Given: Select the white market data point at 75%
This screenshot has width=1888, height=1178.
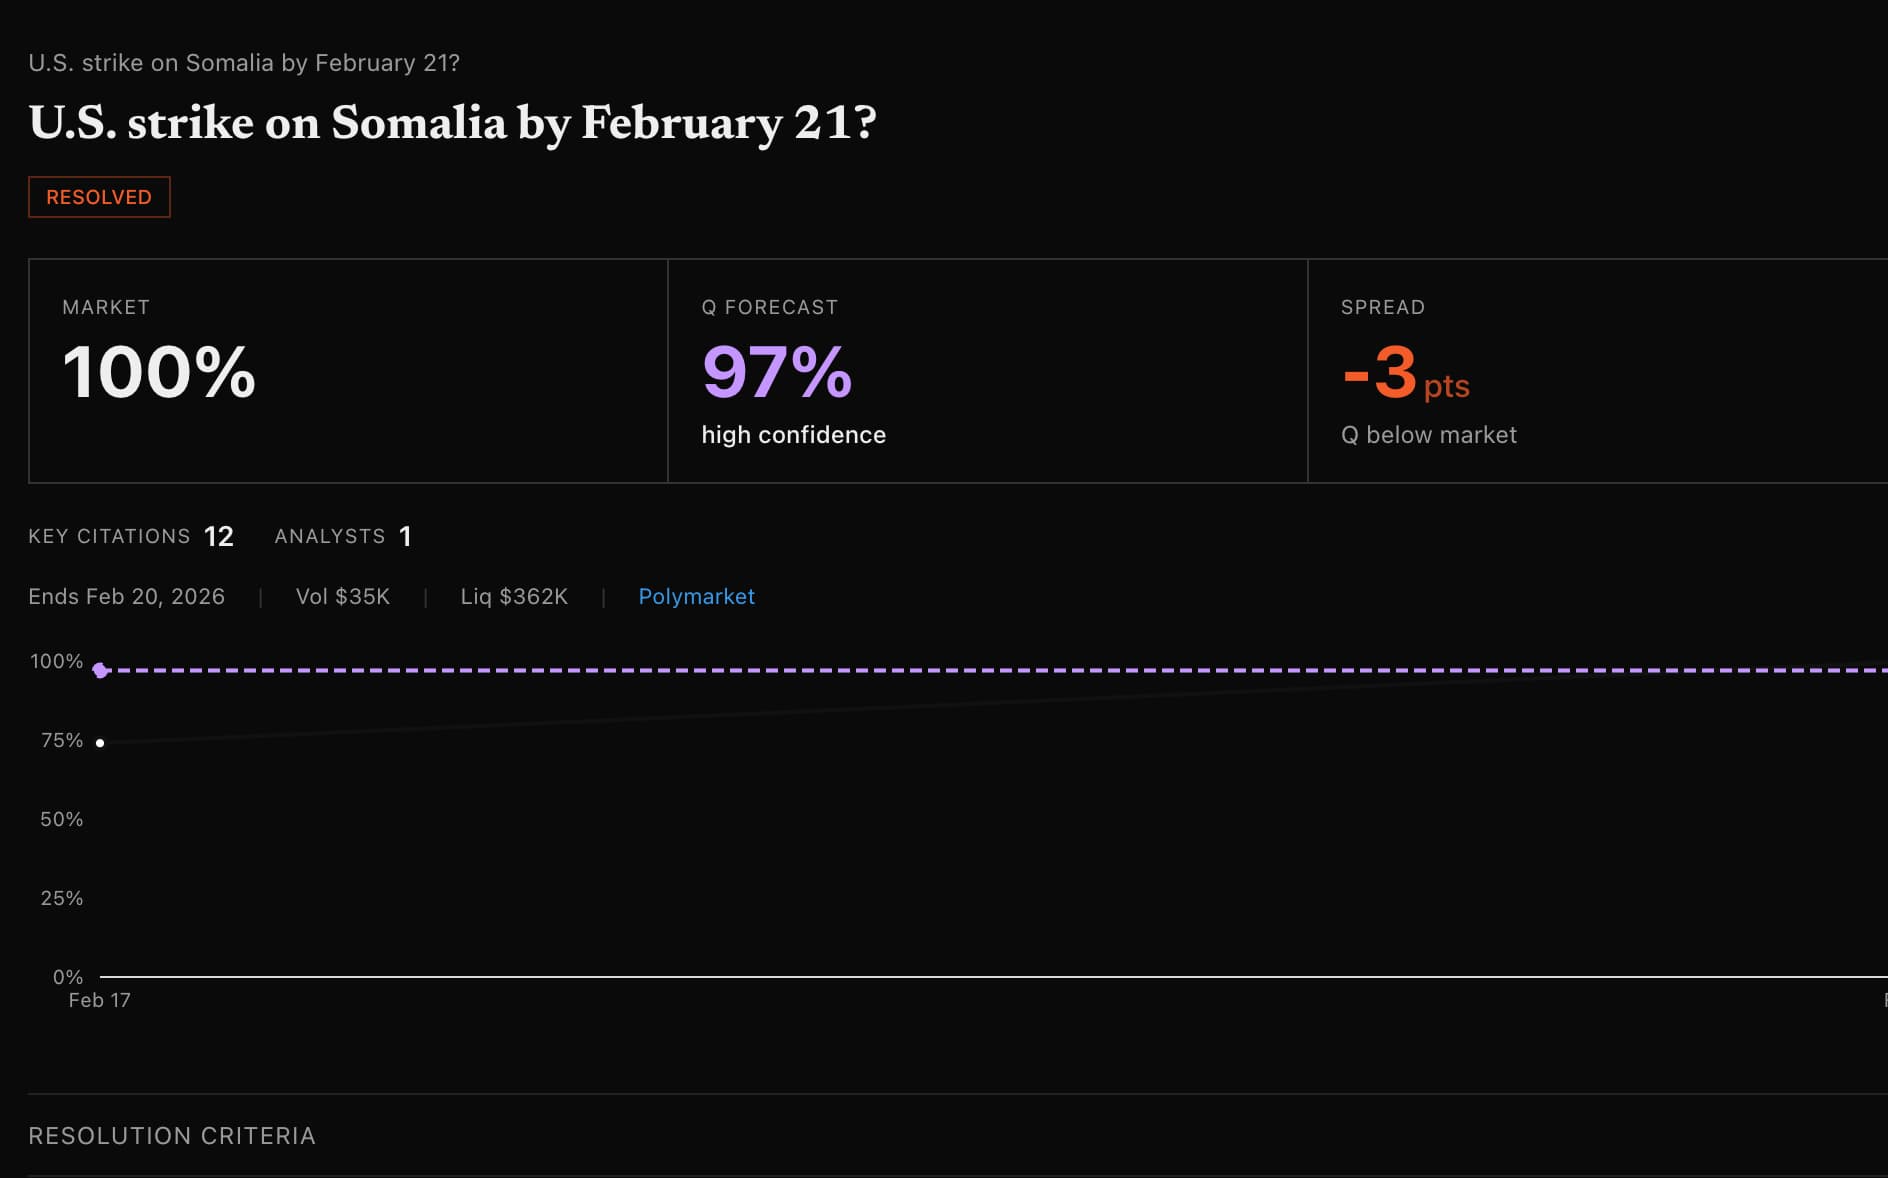Looking at the screenshot, I should click(x=100, y=743).
